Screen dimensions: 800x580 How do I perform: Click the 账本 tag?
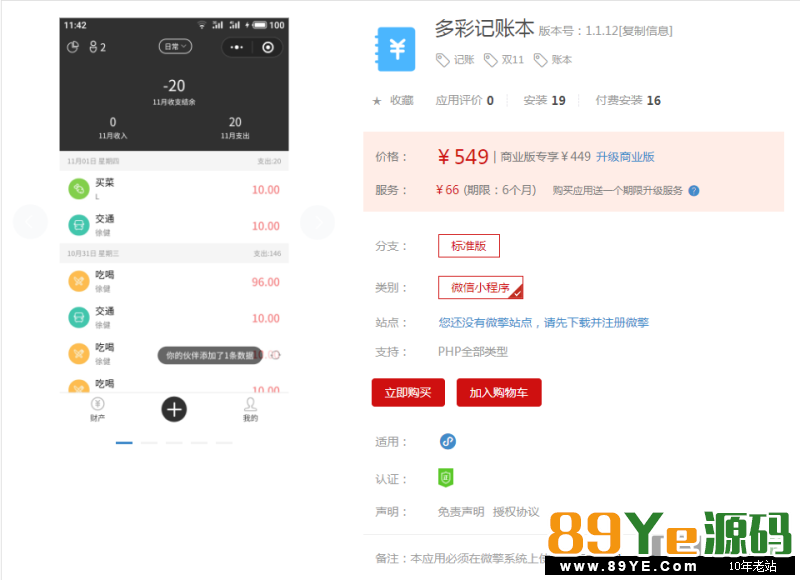[x=553, y=60]
